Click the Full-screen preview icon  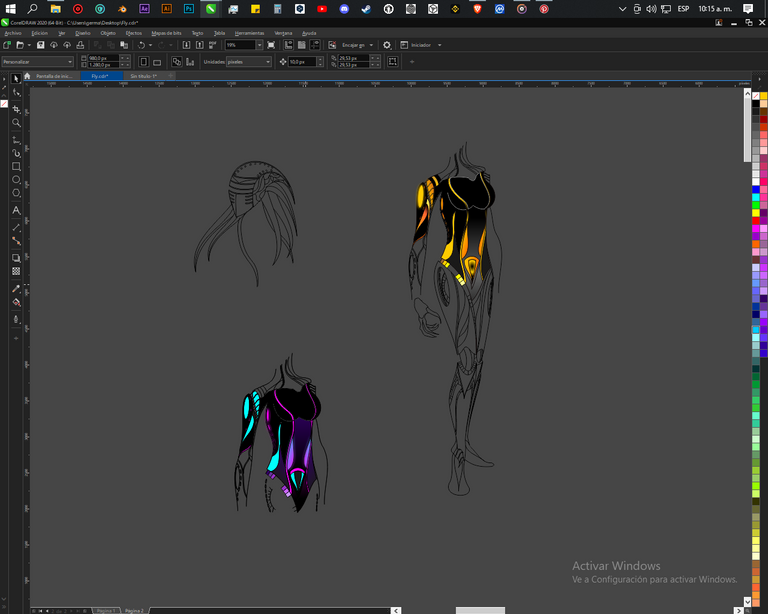tap(271, 45)
